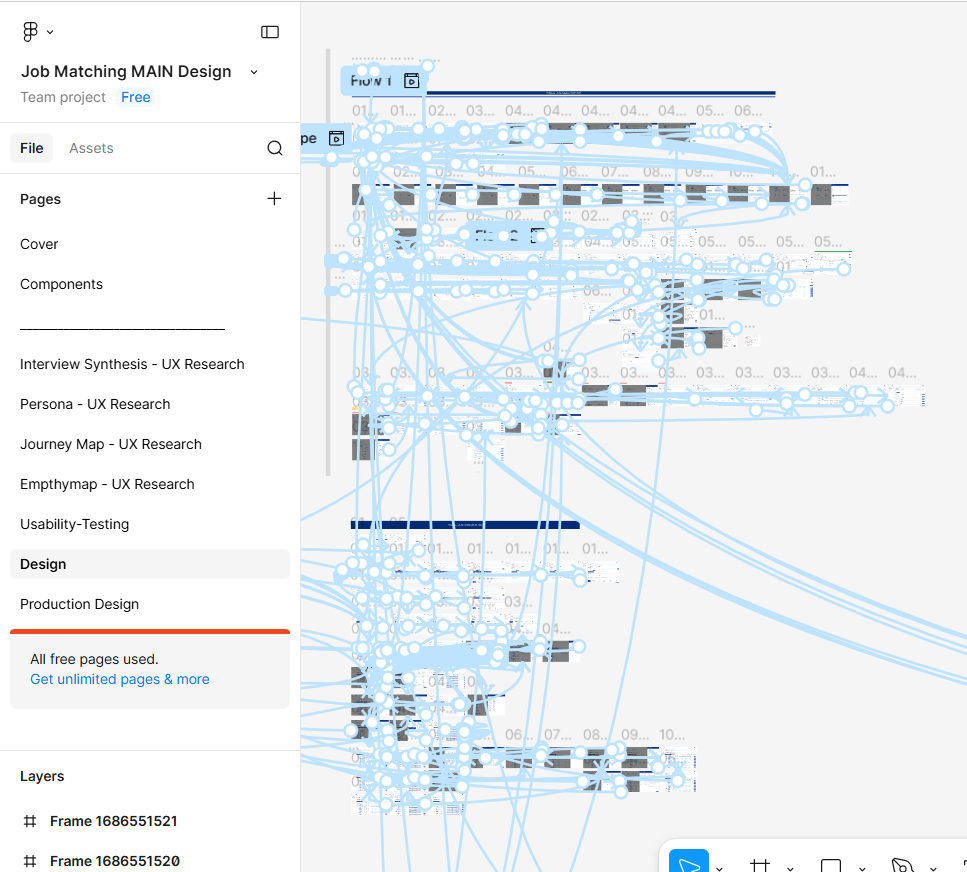Open search in the file panel
Image resolution: width=967 pixels, height=872 pixels.
click(x=275, y=148)
